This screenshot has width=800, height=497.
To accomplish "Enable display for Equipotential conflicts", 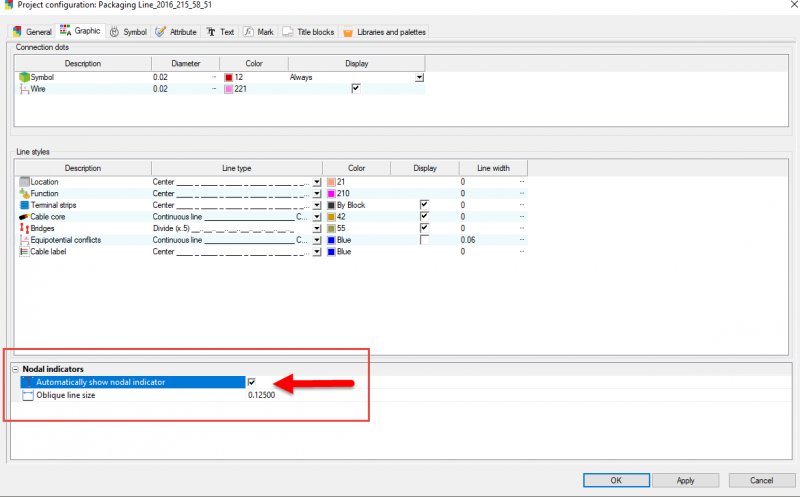I will [x=424, y=240].
